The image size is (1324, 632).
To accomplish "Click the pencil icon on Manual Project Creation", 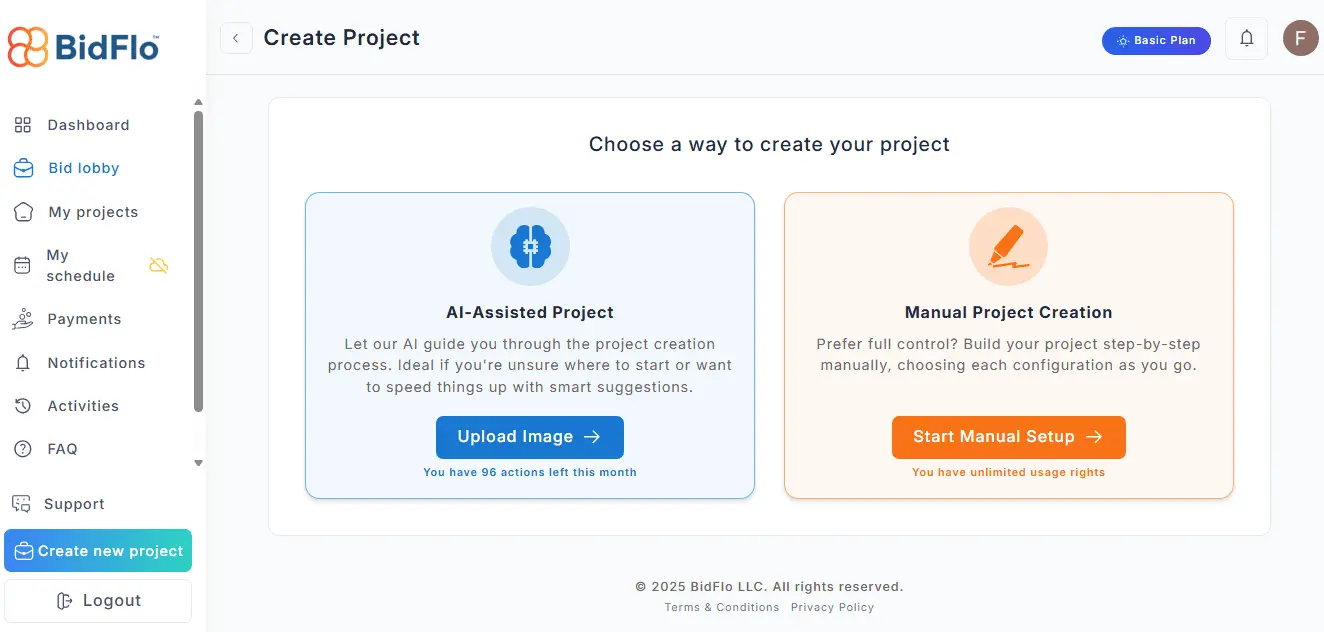I will coord(1008,246).
